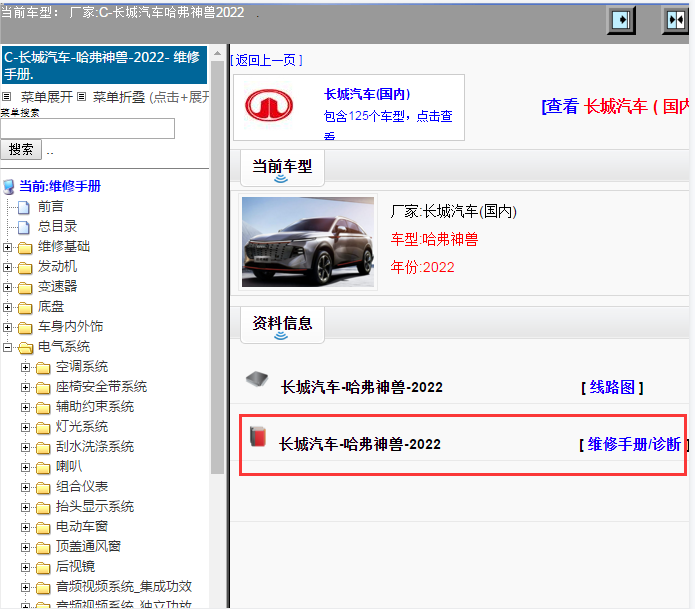Select 顶盖通风窗 tree item
695x609 pixels.
pos(89,547)
